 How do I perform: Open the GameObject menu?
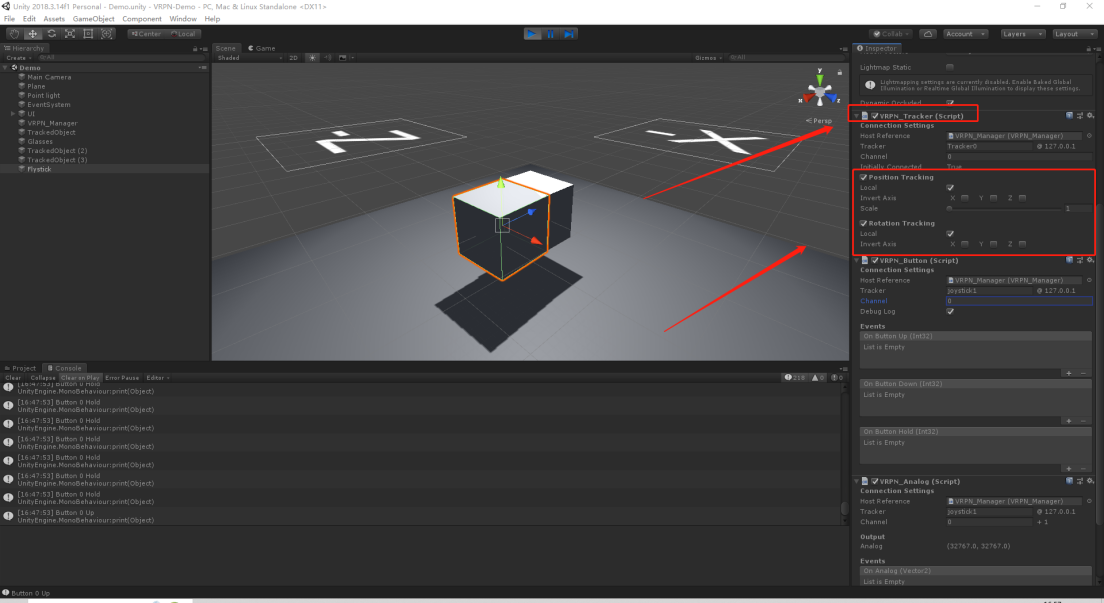[94, 19]
